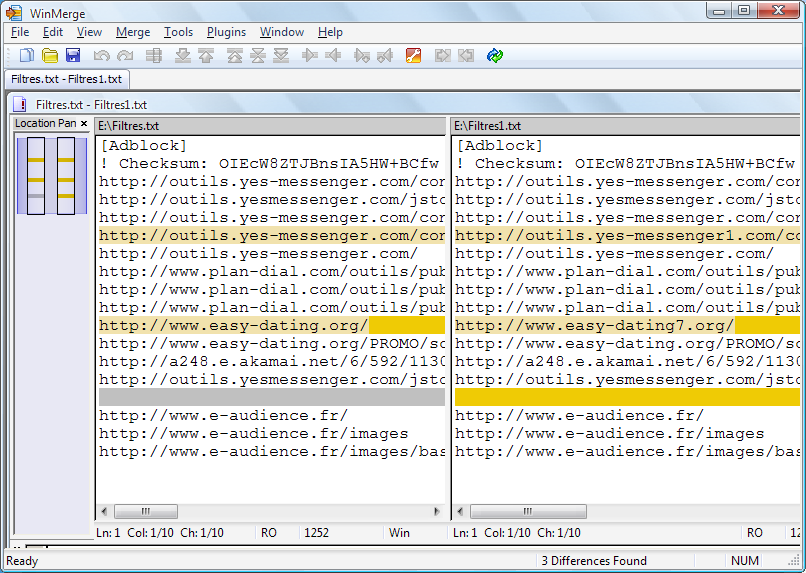The height and width of the screenshot is (573, 806).
Task: Click the Copy Left arrow icon
Action: point(334,55)
